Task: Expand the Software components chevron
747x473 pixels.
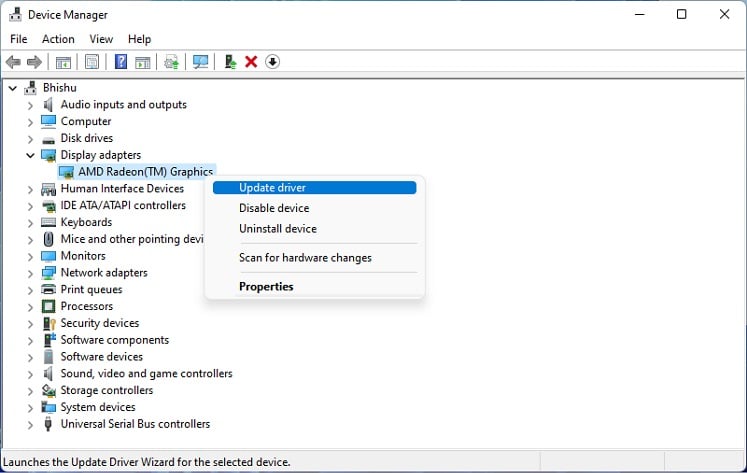Action: (x=30, y=340)
